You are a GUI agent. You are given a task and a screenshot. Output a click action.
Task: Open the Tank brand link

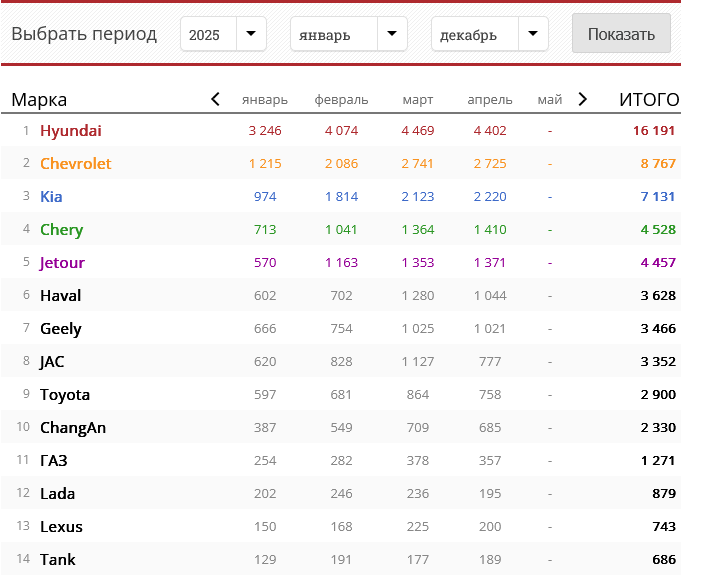[x=58, y=559]
